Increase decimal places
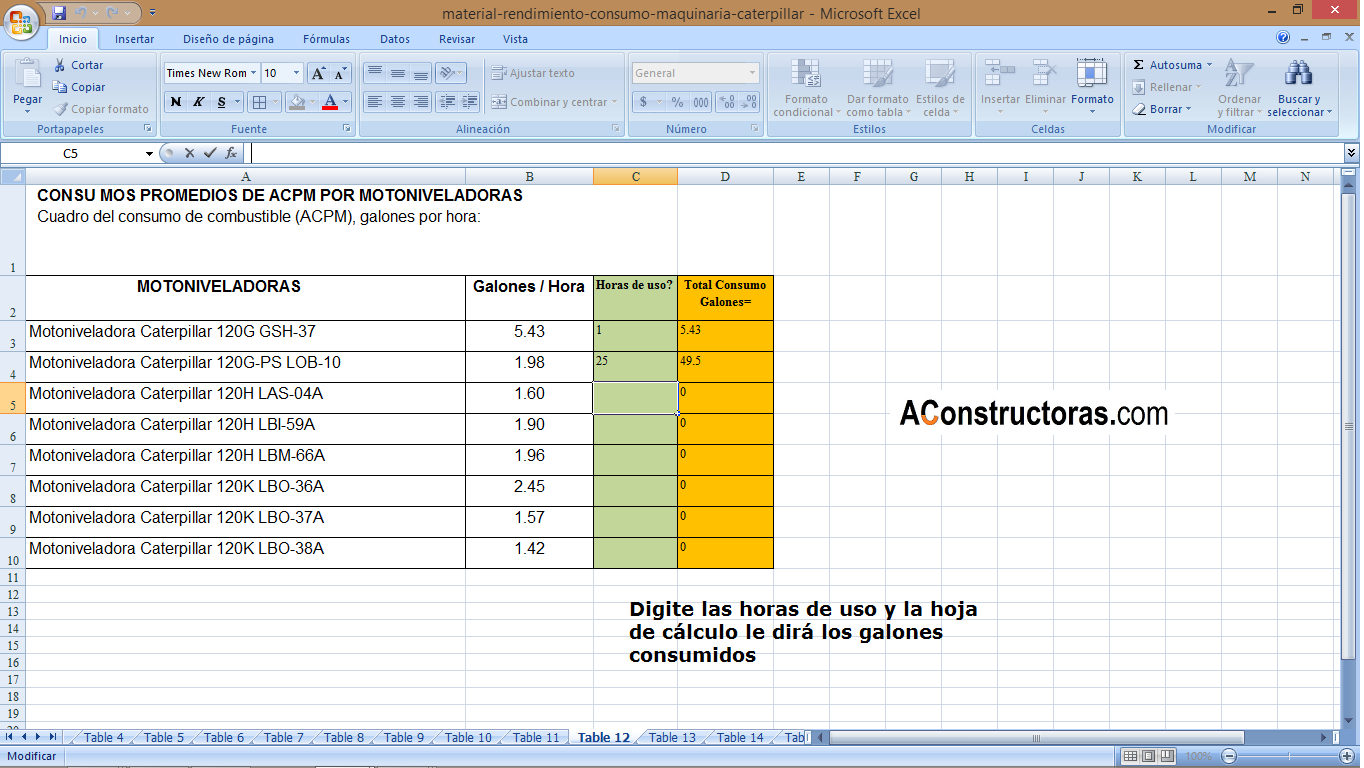This screenshot has width=1364, height=768. (x=727, y=102)
